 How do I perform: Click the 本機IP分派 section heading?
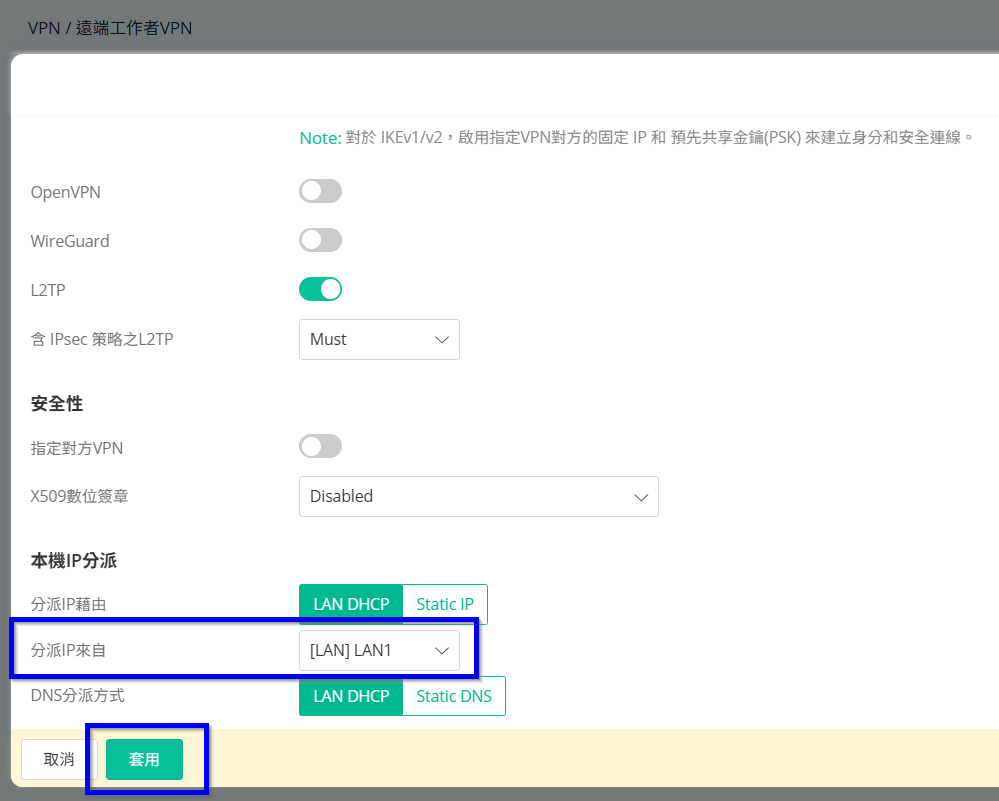click(x=74, y=561)
